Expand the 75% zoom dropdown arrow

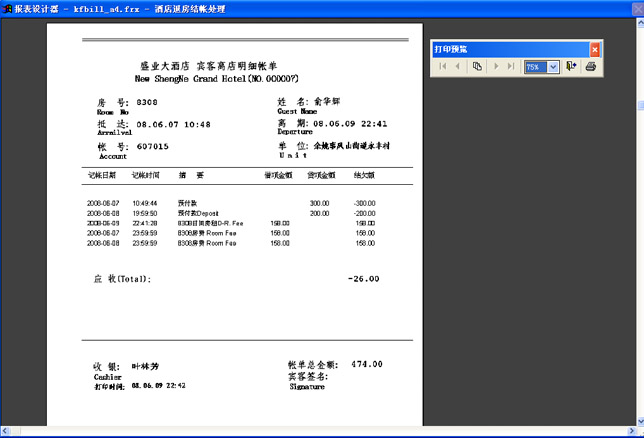(554, 66)
